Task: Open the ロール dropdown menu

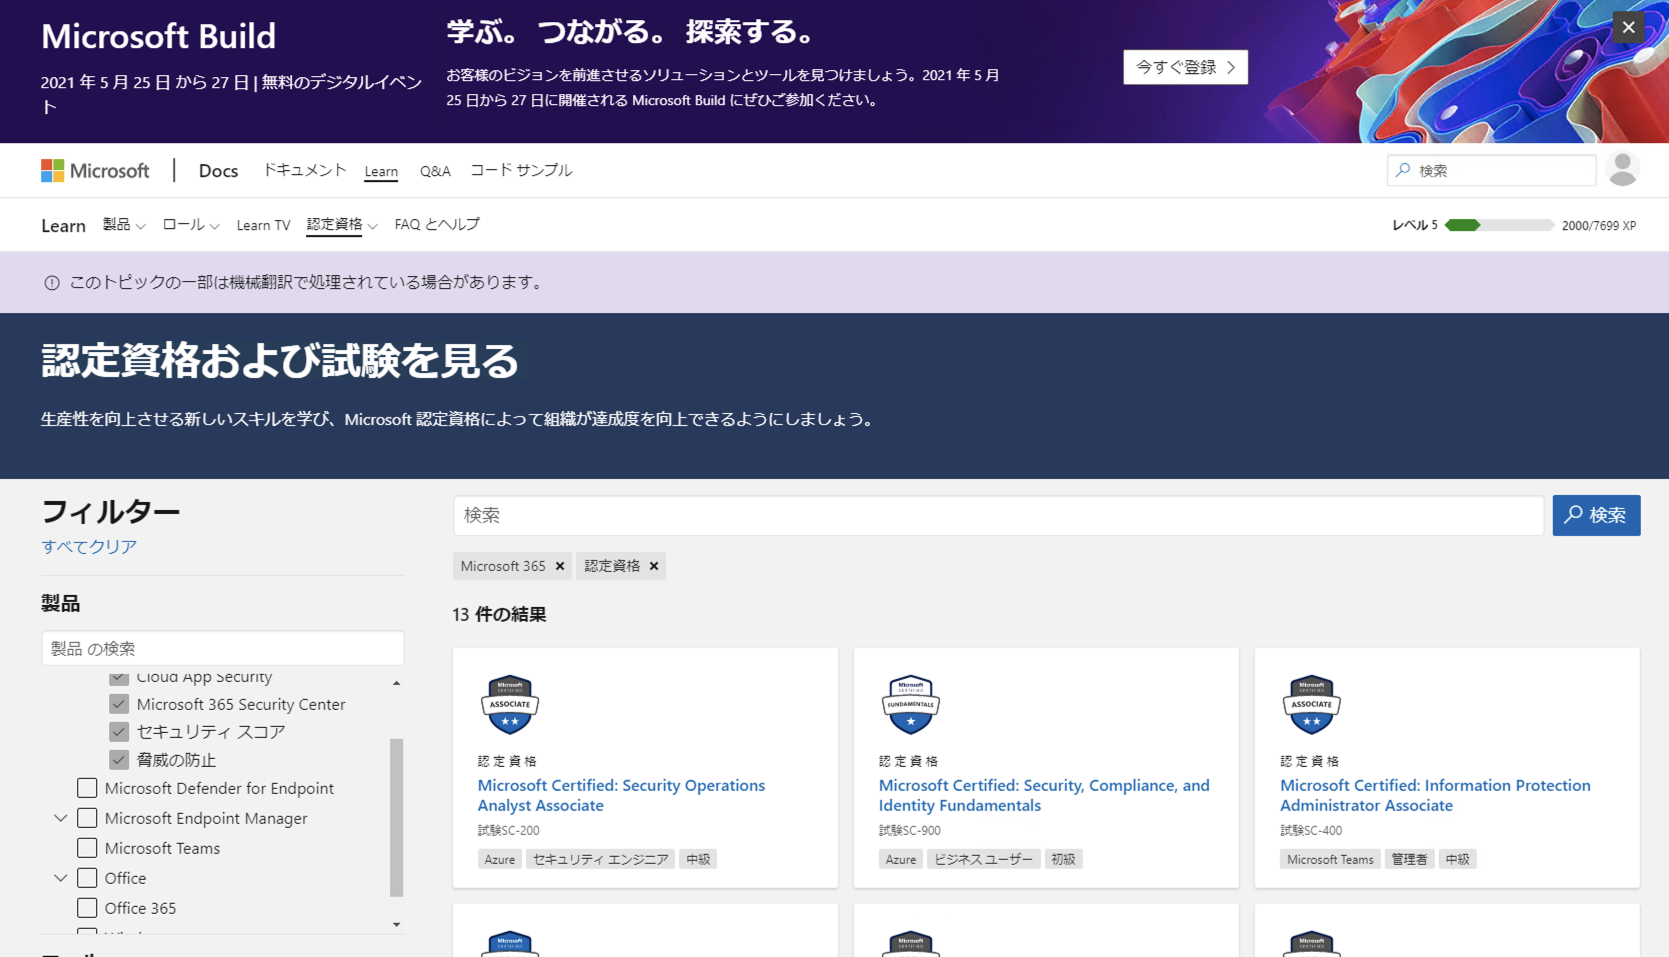Action: point(190,225)
